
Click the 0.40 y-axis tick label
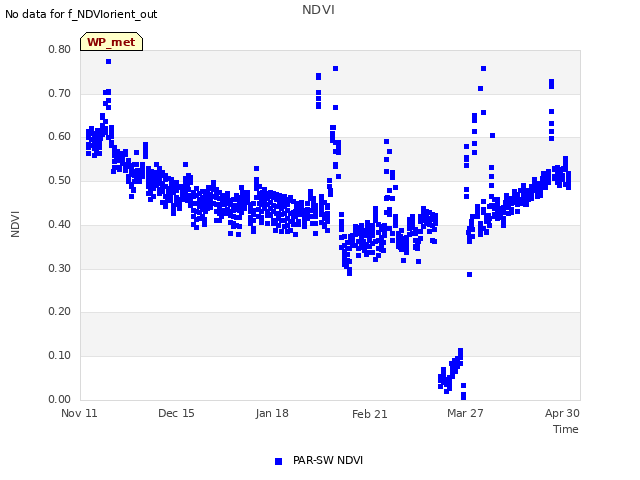[x=60, y=224]
